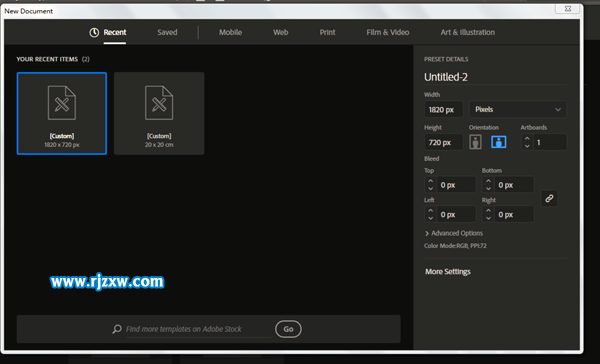Screen dimensions: 600x364
Task: Click the Adobe Stock search magnifier icon
Action: pyautogui.click(x=117, y=329)
